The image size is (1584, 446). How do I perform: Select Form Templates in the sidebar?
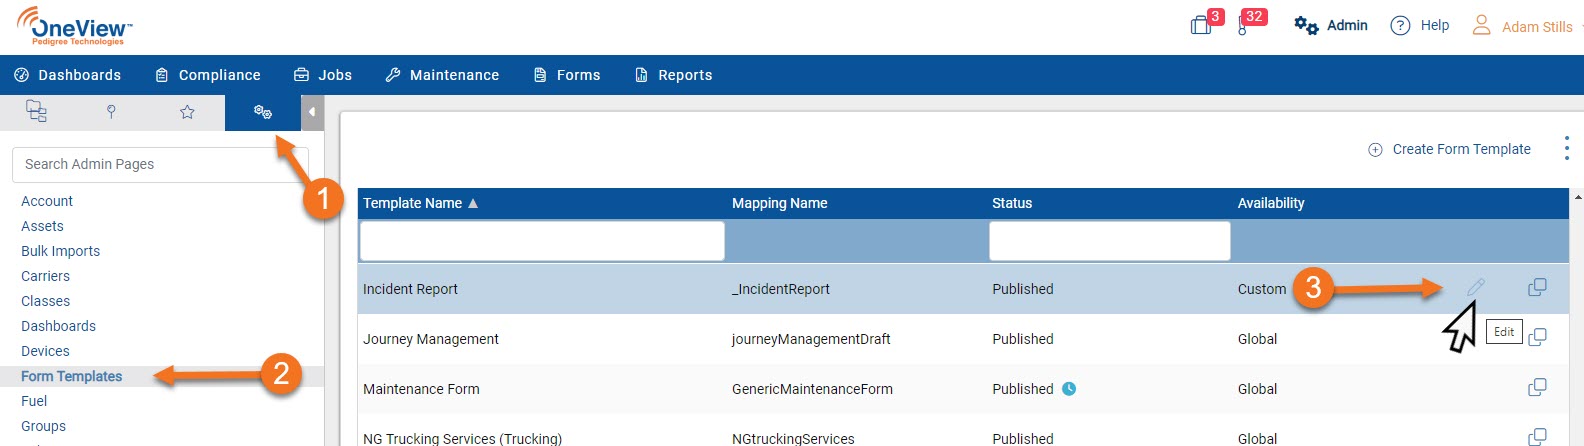(71, 376)
